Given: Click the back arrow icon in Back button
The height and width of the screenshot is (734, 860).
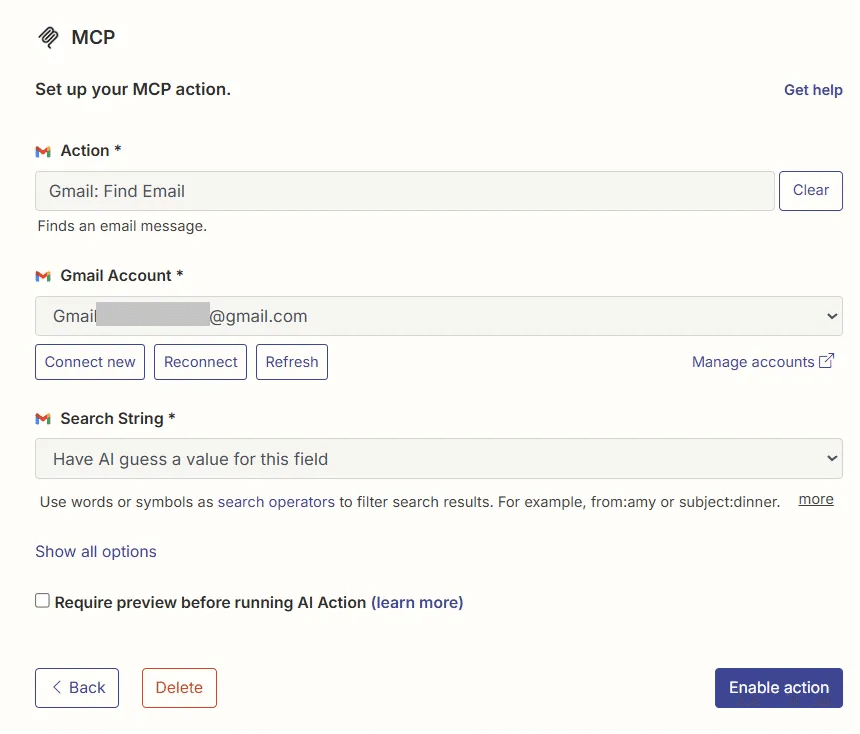Looking at the screenshot, I should tap(57, 688).
